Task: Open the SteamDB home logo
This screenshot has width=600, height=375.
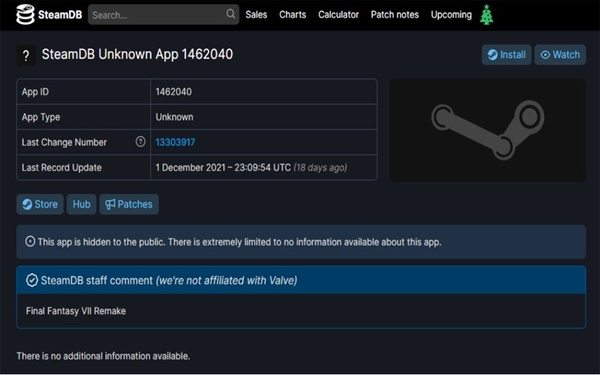Action: (x=49, y=15)
